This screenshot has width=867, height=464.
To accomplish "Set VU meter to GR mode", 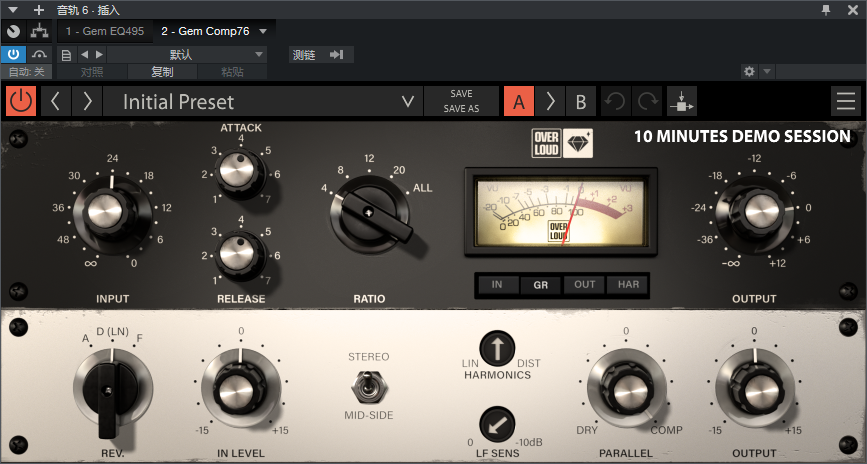I will coord(540,285).
